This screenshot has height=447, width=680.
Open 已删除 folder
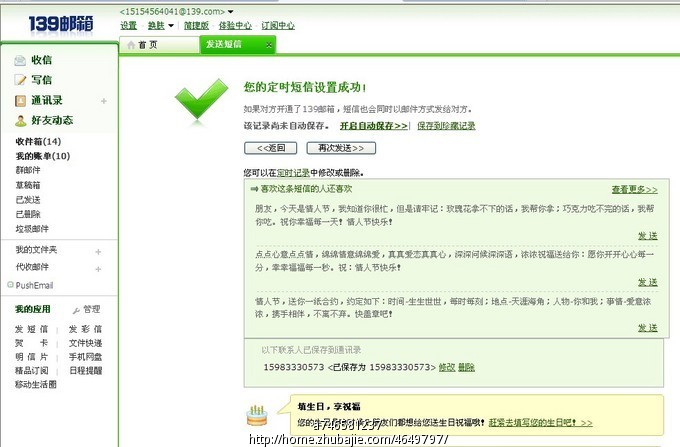[x=28, y=214]
